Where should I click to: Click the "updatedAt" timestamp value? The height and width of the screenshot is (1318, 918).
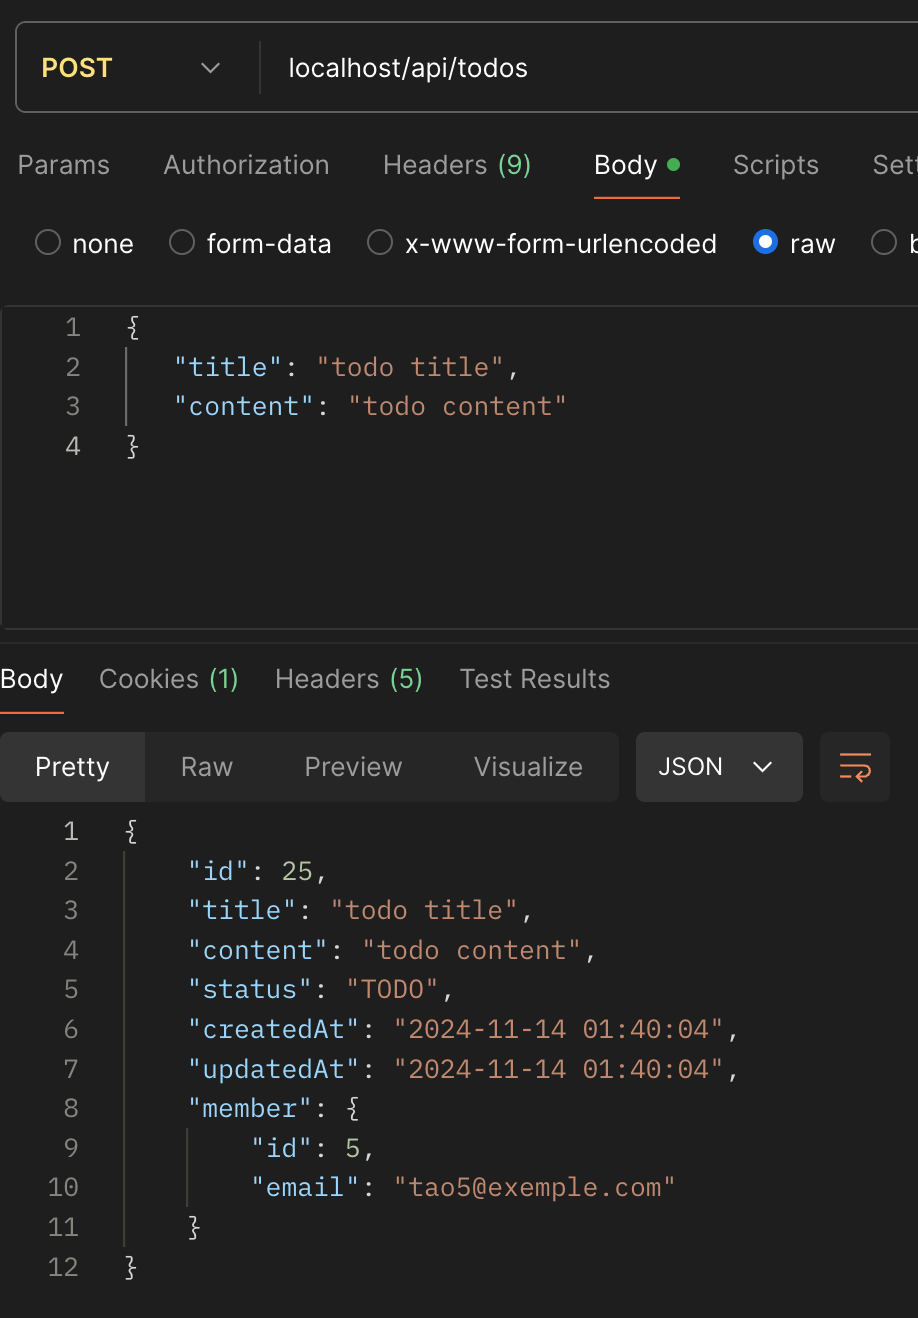point(559,1069)
